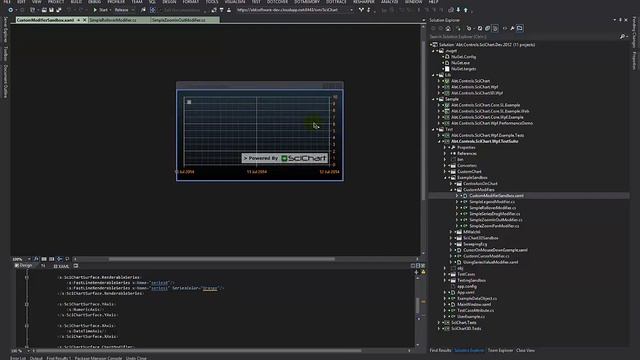Image resolution: width=640 pixels, height=360 pixels.
Task: Open the Release configuration dropdown
Action: click(x=124, y=10)
